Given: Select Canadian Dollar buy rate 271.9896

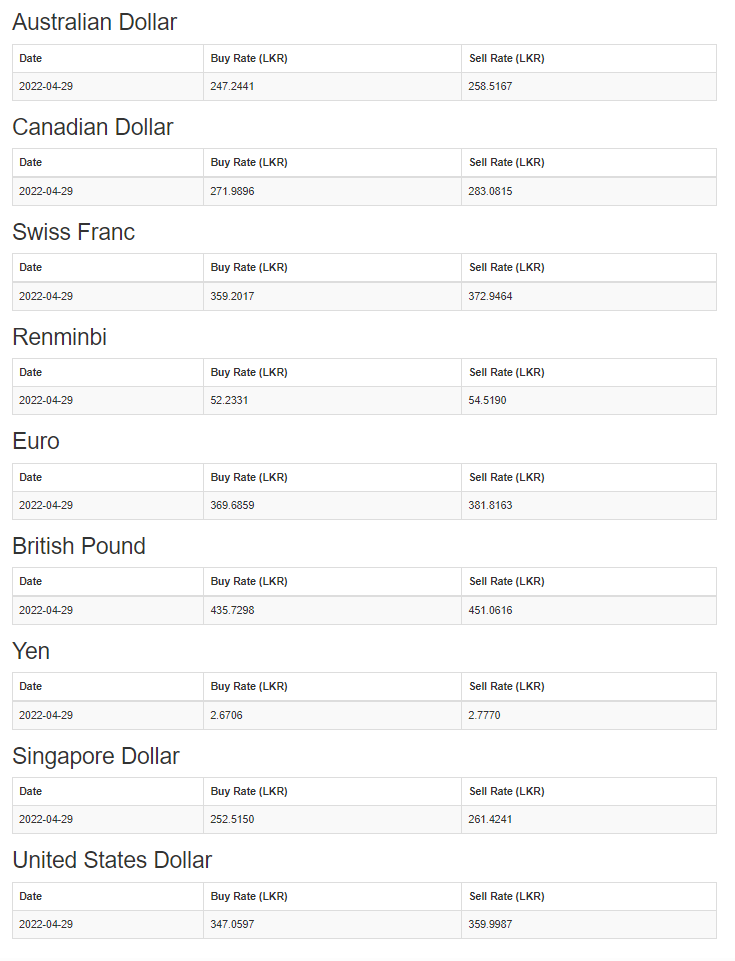Looking at the screenshot, I should pos(232,191).
